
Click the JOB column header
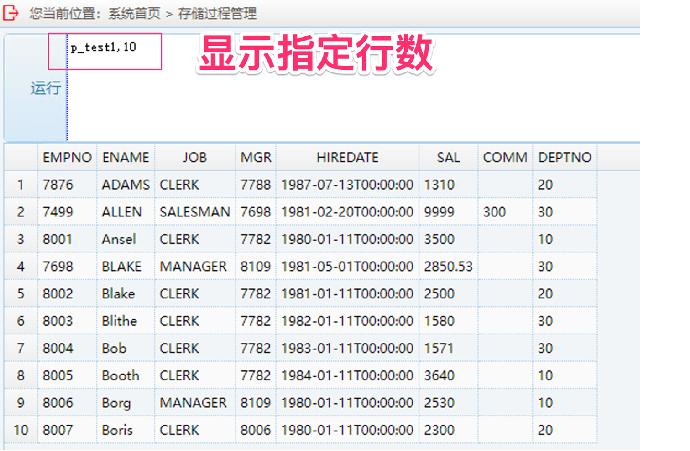(194, 158)
